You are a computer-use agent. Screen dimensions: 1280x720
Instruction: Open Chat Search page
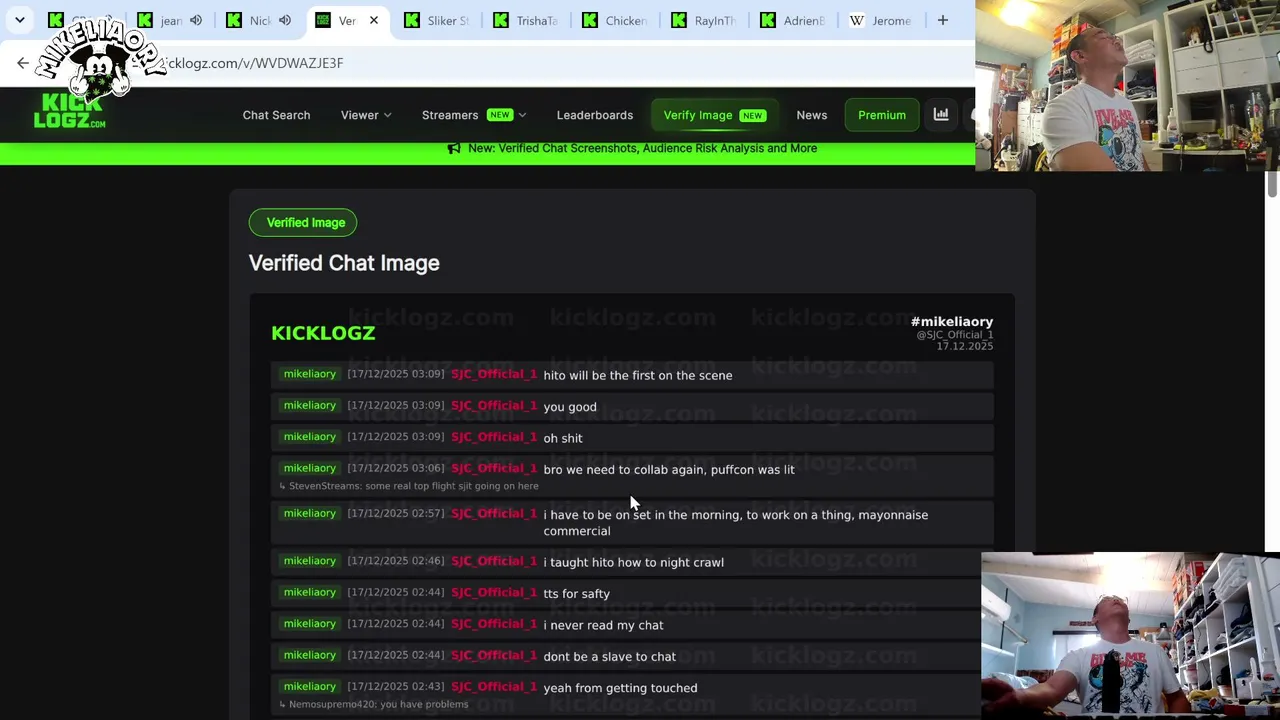276,115
